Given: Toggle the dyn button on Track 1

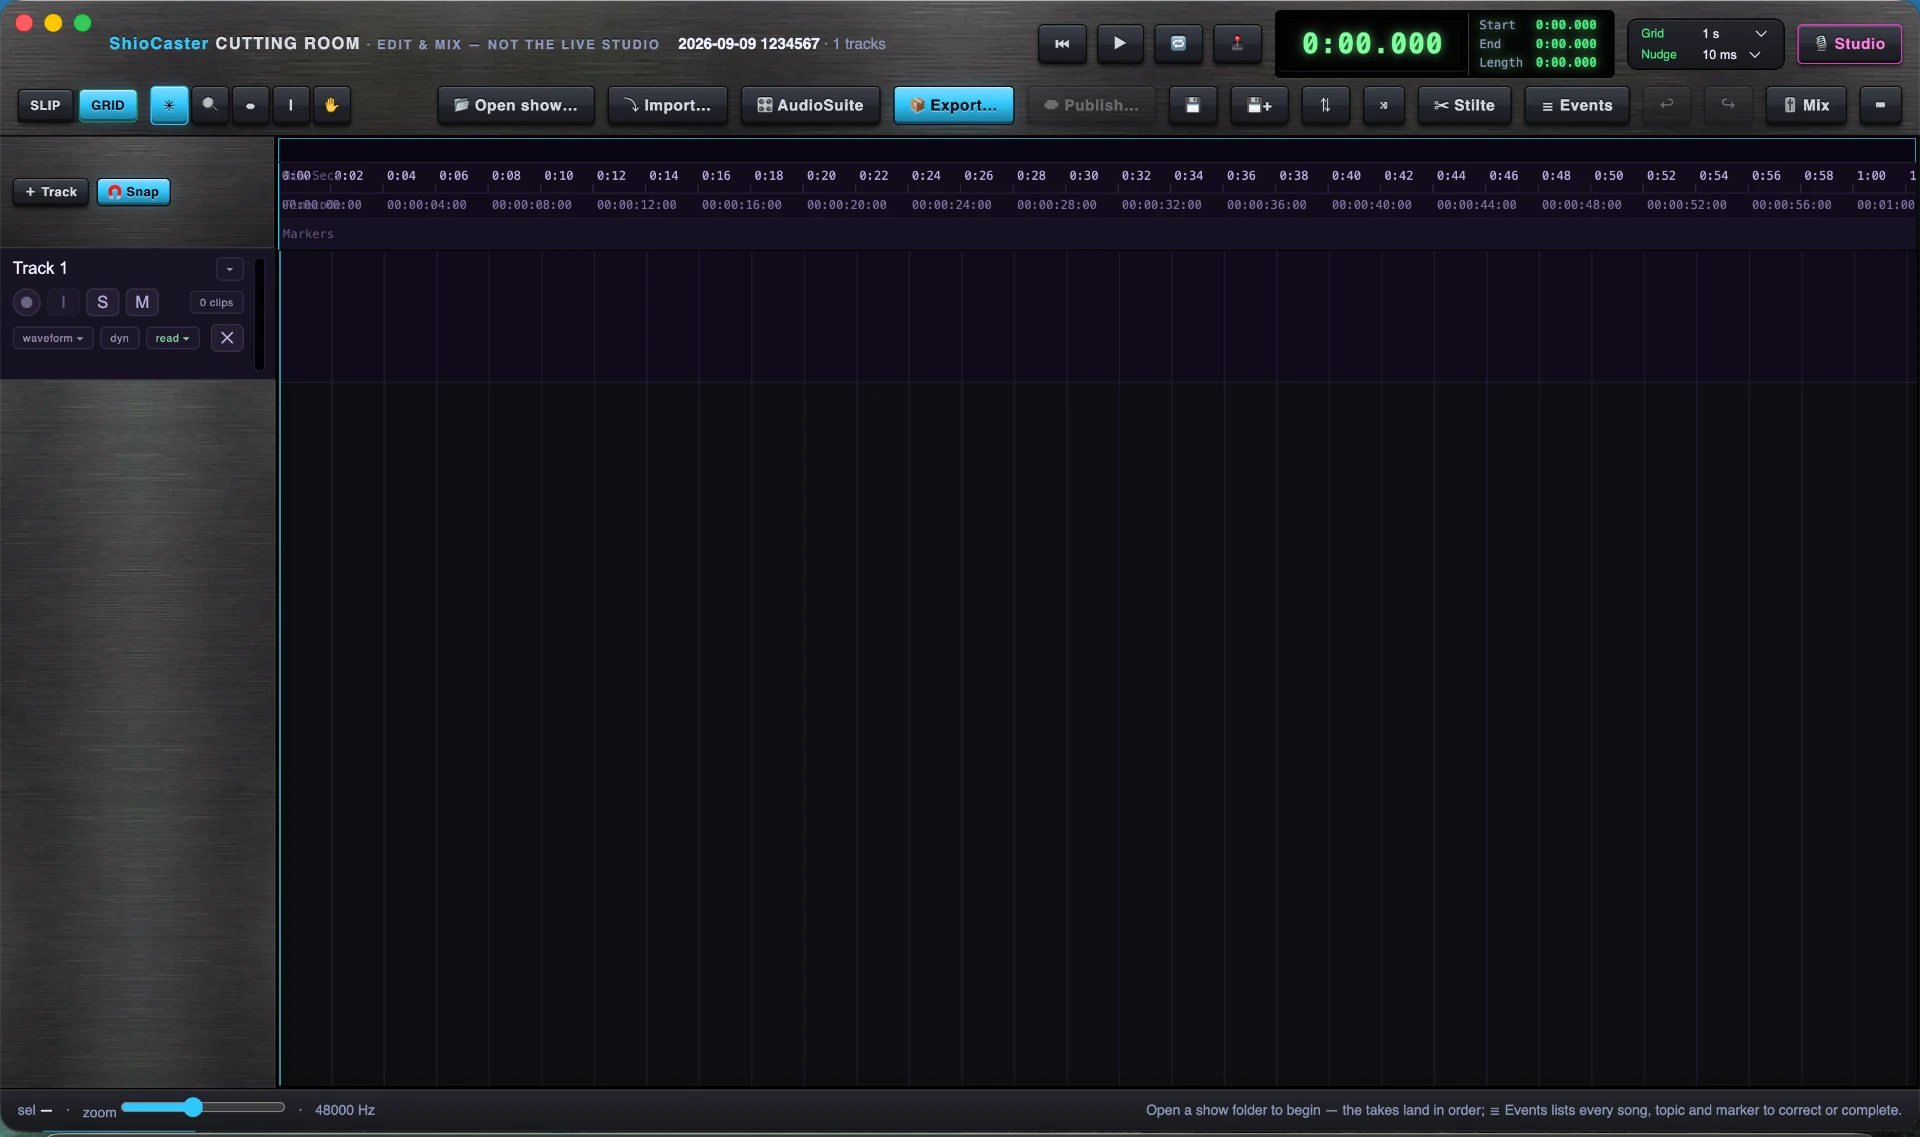Looking at the screenshot, I should coord(120,338).
